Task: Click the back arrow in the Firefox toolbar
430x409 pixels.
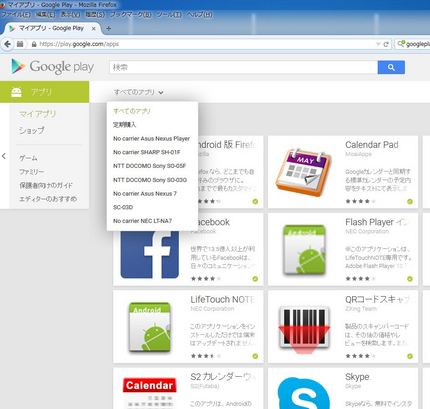Action: pos(8,44)
